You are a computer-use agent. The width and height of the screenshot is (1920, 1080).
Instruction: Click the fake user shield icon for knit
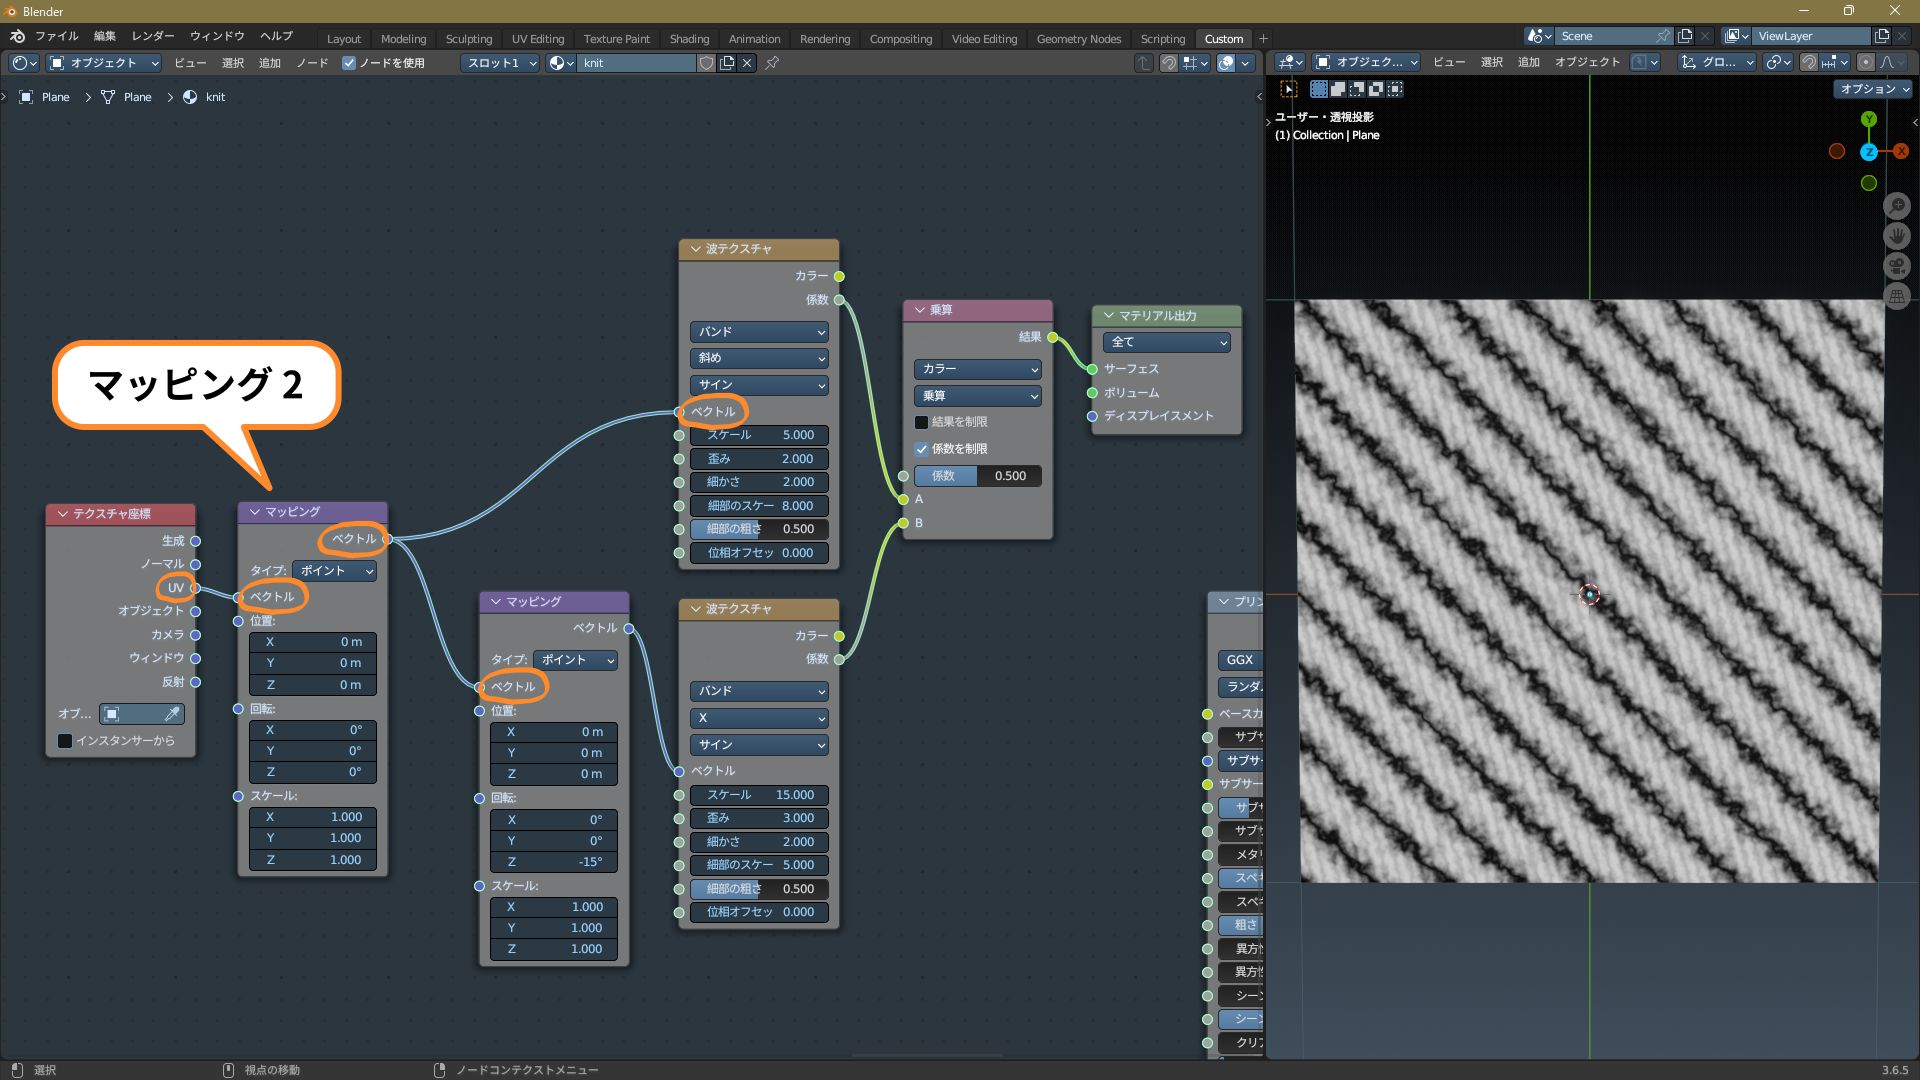click(706, 63)
